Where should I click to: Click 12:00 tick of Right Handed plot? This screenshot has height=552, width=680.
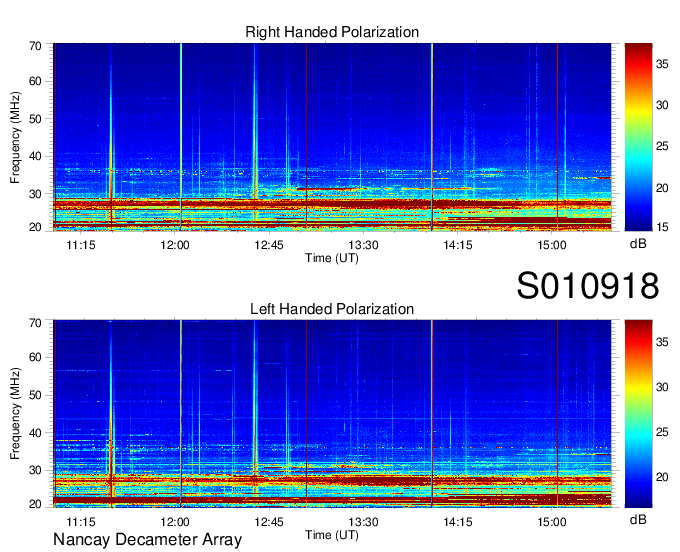coord(175,245)
